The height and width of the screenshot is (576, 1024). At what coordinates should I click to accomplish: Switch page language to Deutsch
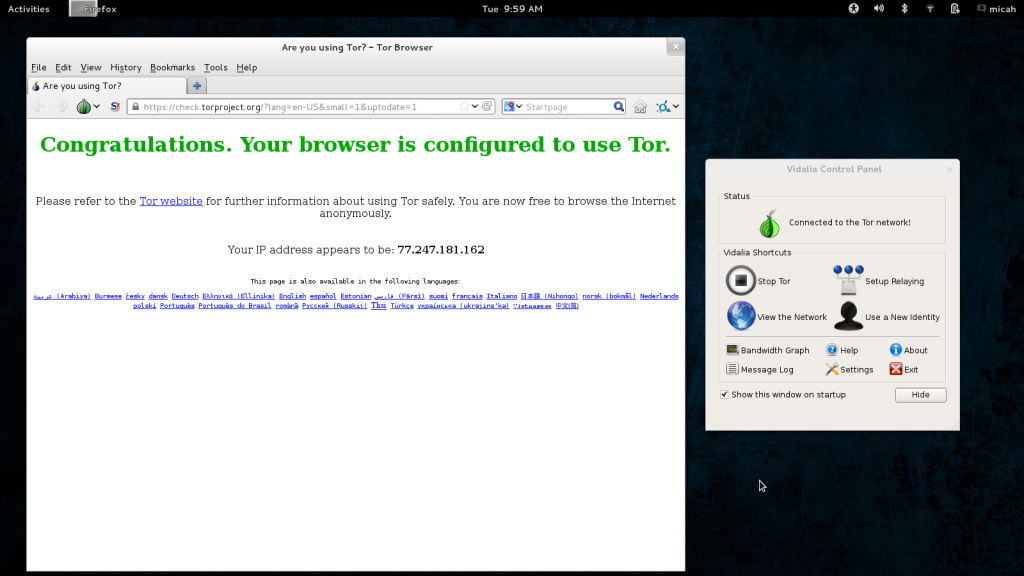pos(185,296)
